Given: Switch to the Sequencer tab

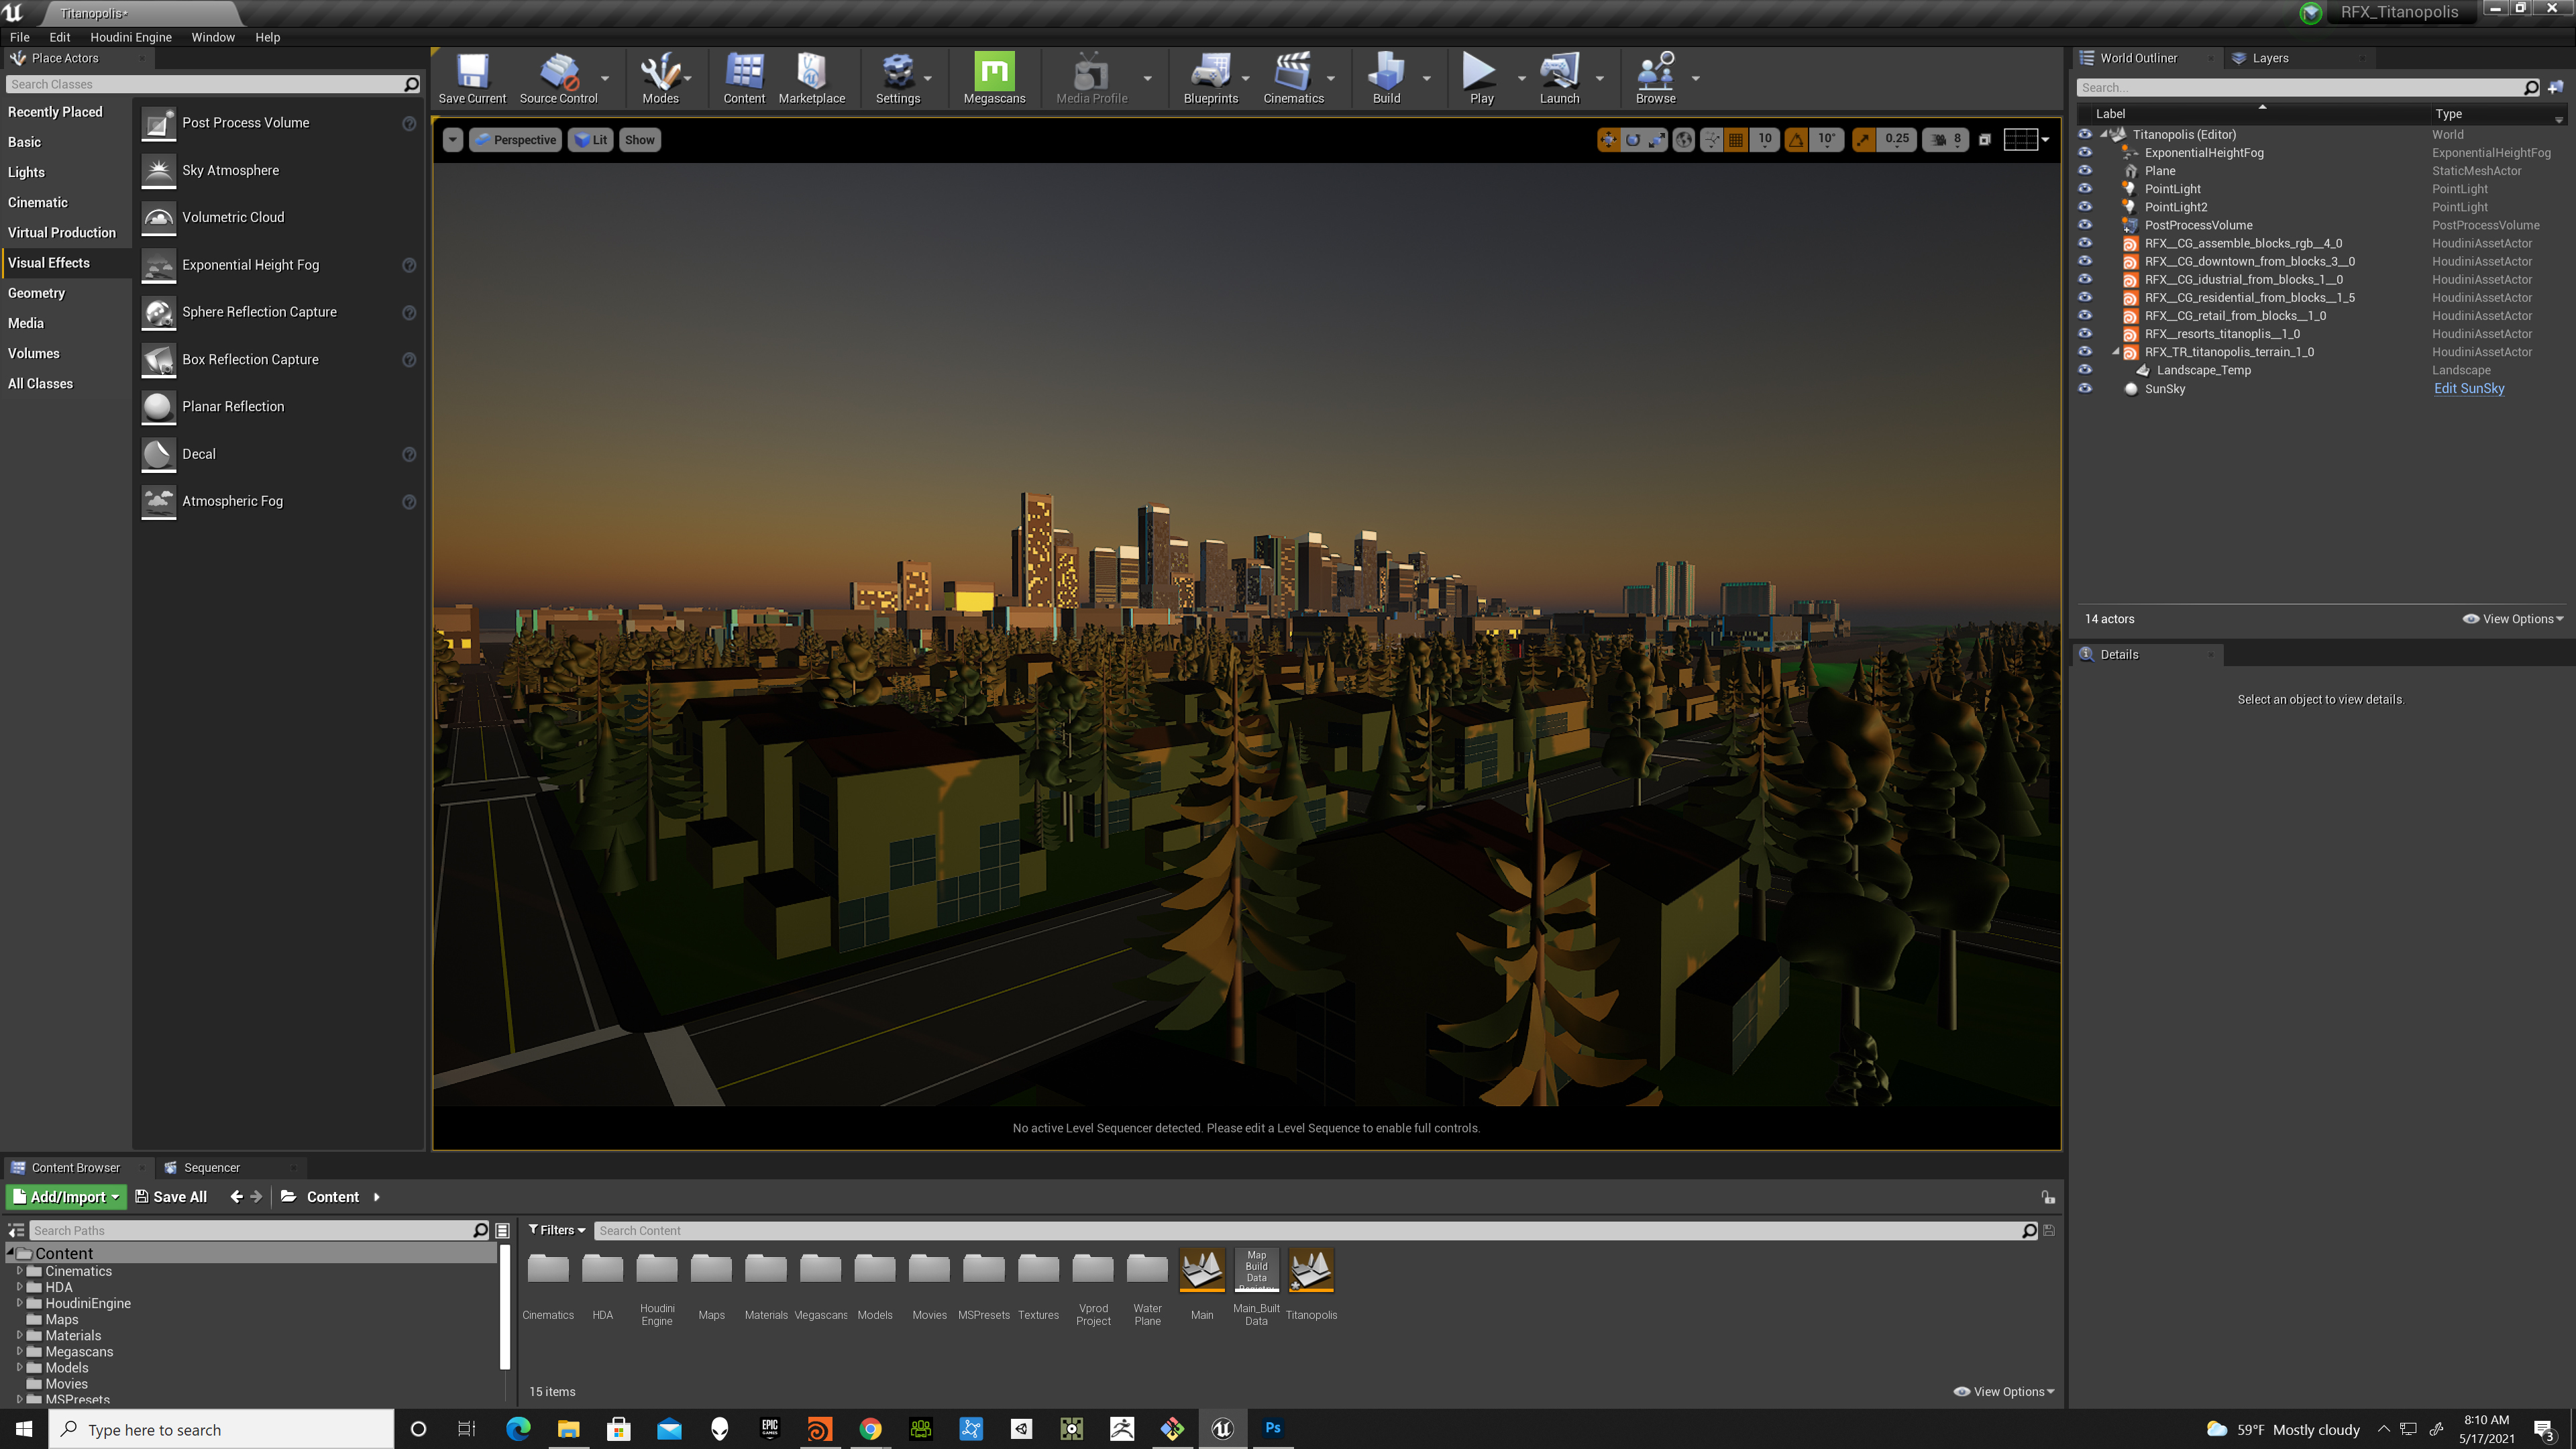Looking at the screenshot, I should tap(212, 1167).
